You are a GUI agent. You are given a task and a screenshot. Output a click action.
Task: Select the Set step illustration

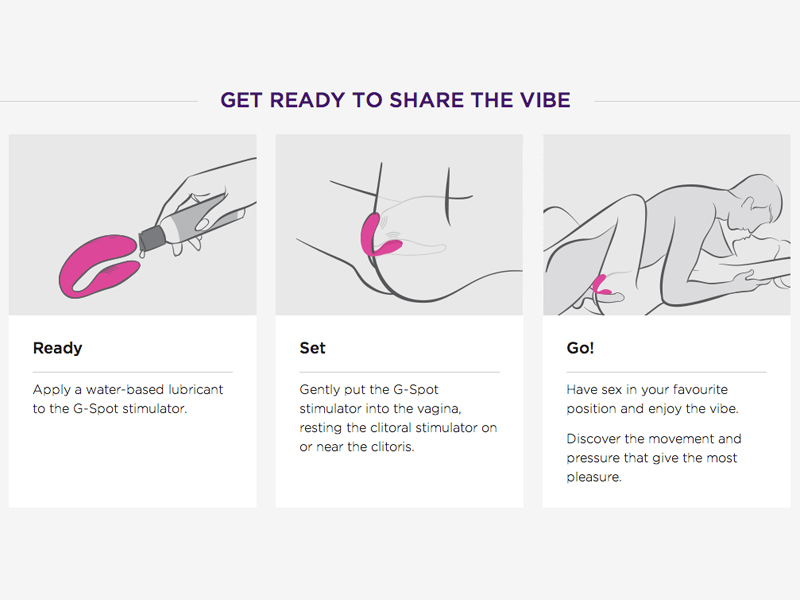pyautogui.click(x=399, y=224)
